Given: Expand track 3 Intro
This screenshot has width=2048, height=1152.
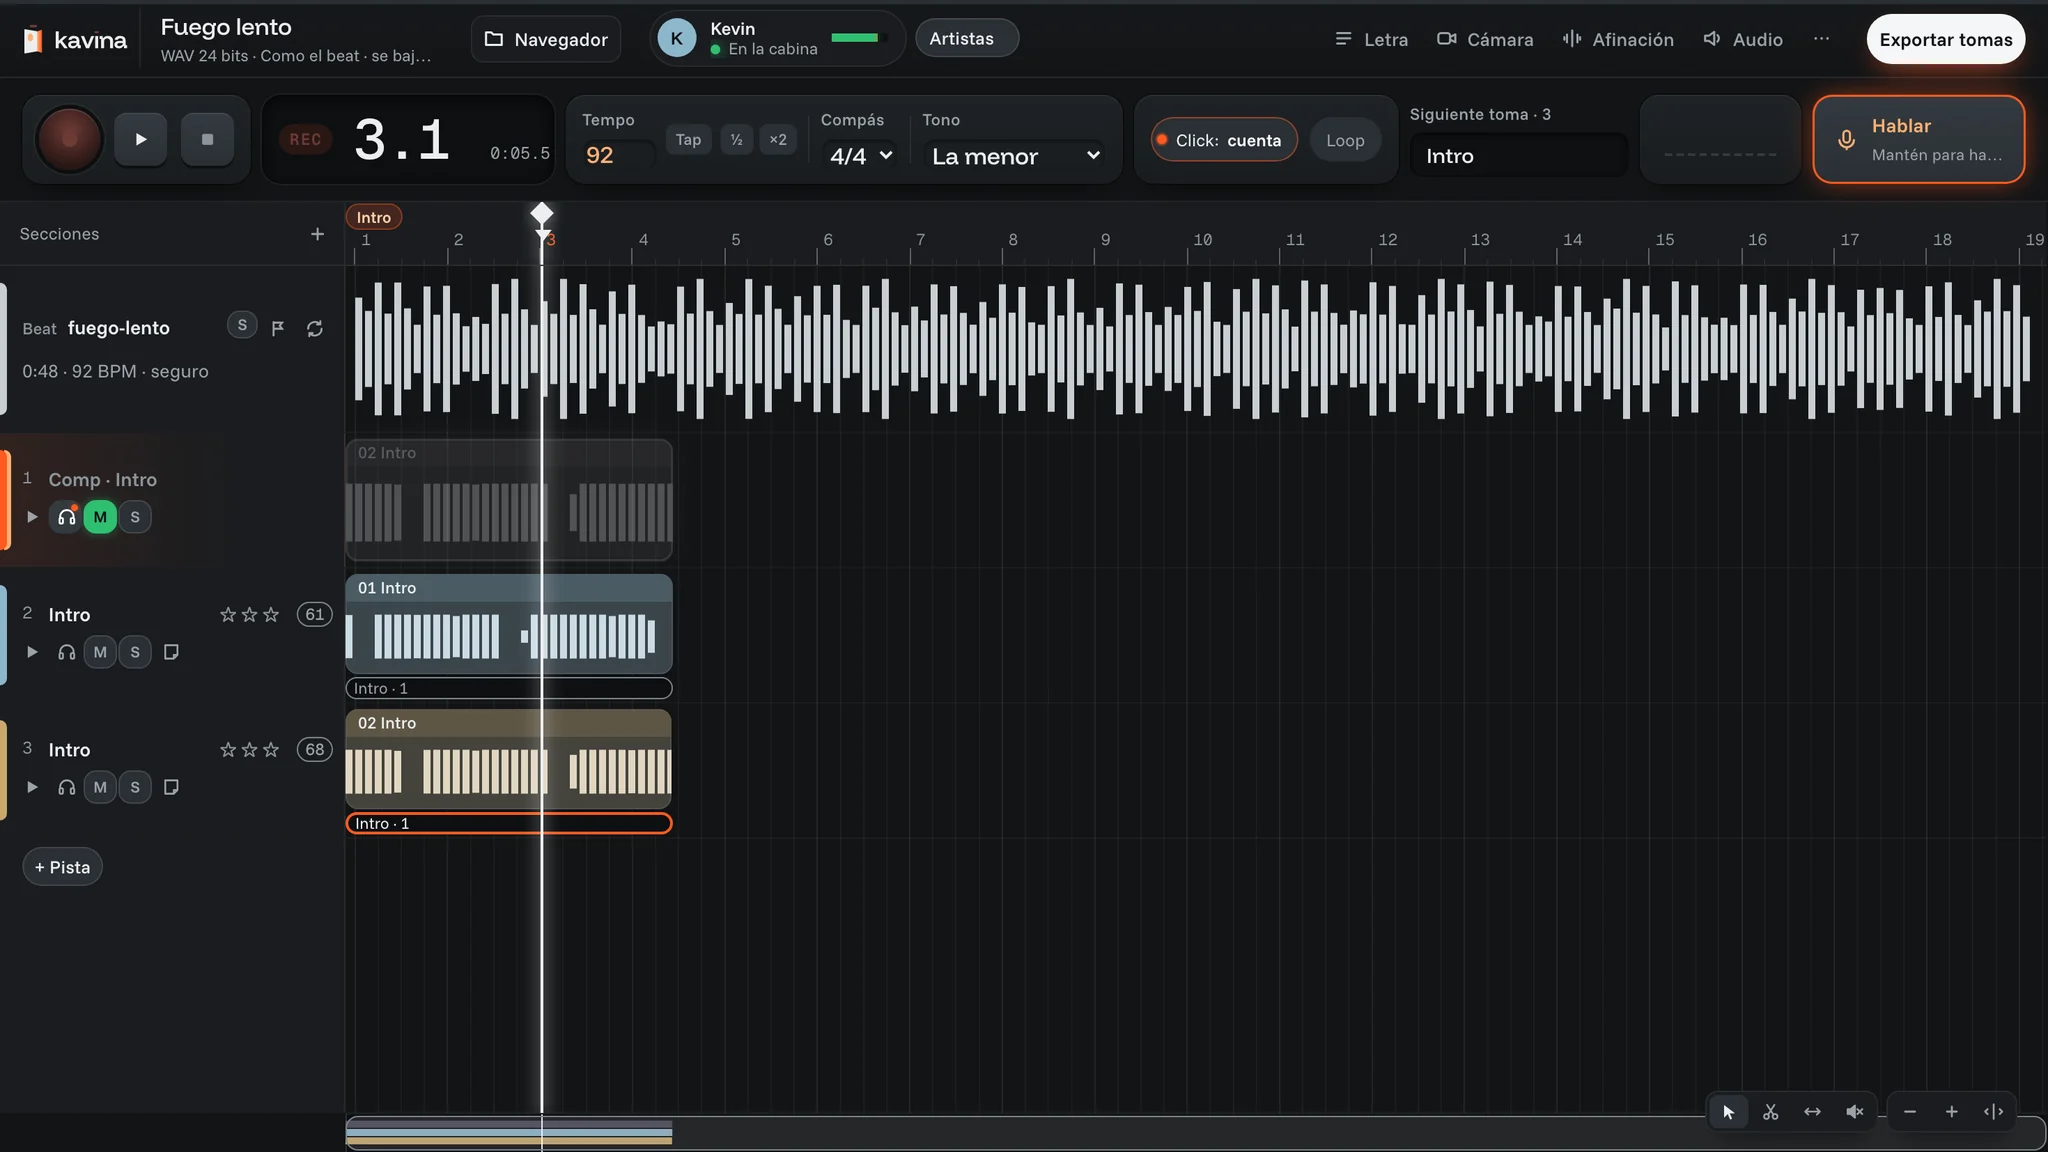Looking at the screenshot, I should 32,787.
